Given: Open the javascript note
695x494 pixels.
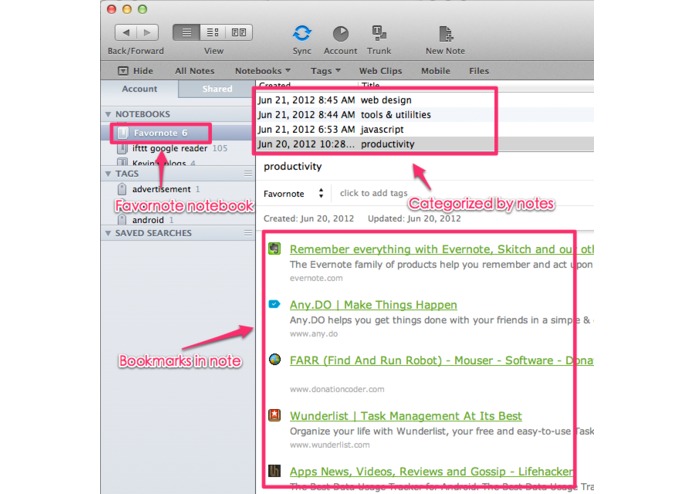Looking at the screenshot, I should 426,129.
